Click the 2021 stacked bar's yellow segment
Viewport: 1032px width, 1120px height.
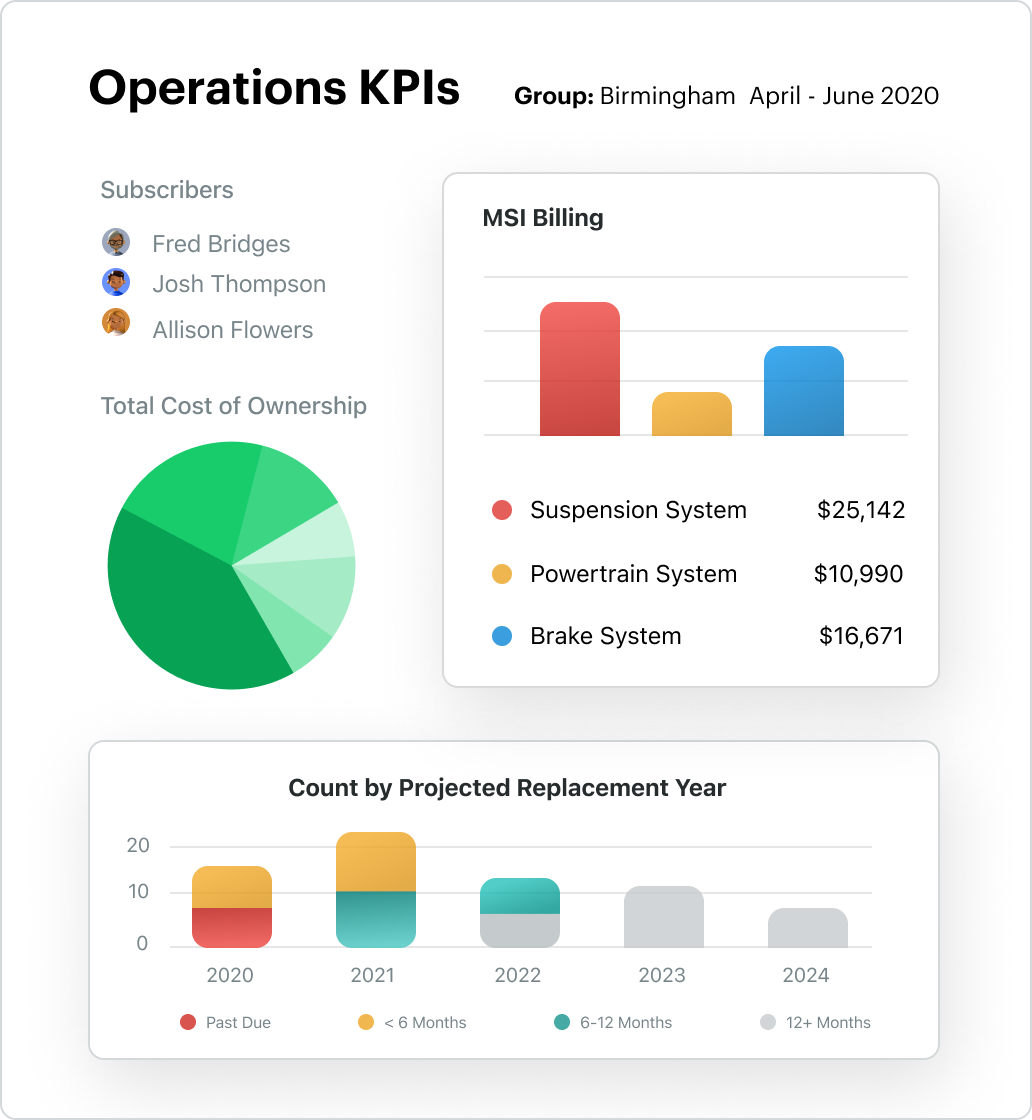(x=376, y=861)
